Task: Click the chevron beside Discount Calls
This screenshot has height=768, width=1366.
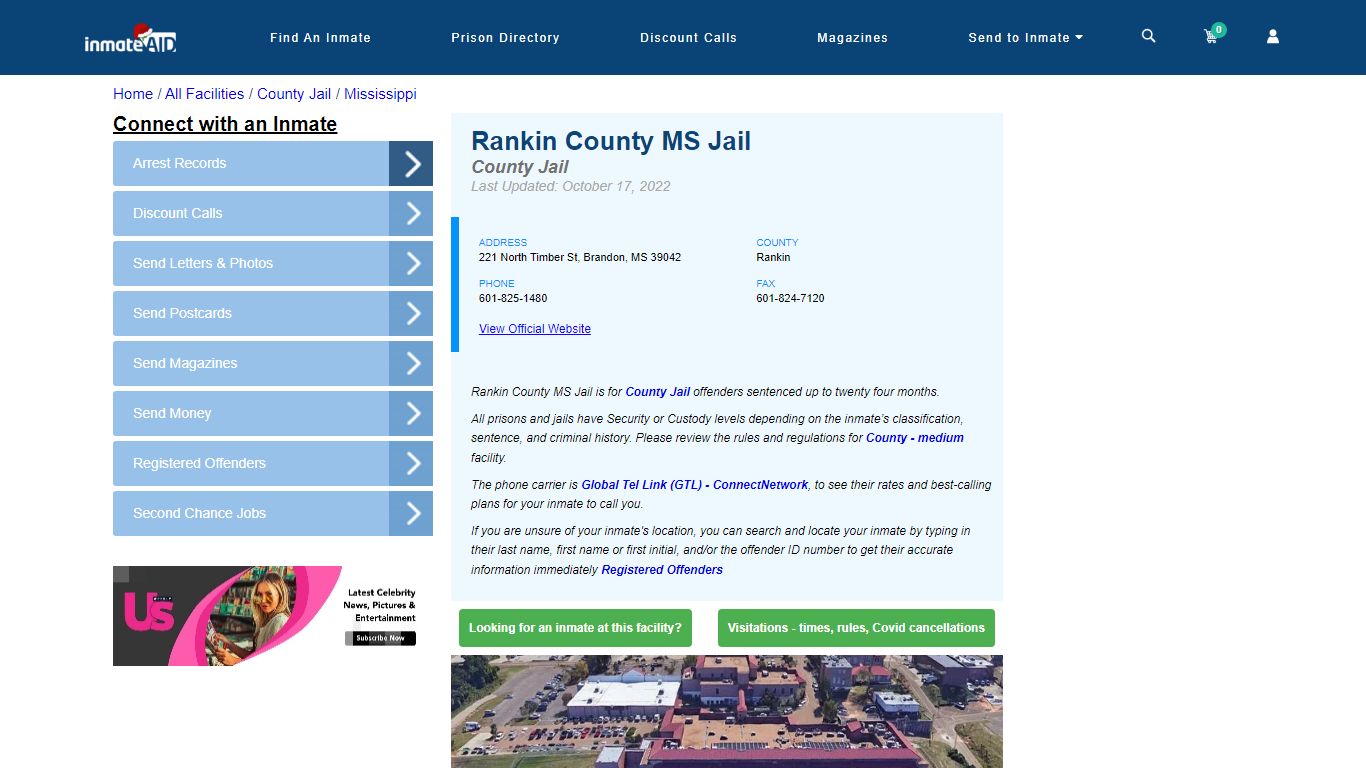Action: (x=411, y=213)
